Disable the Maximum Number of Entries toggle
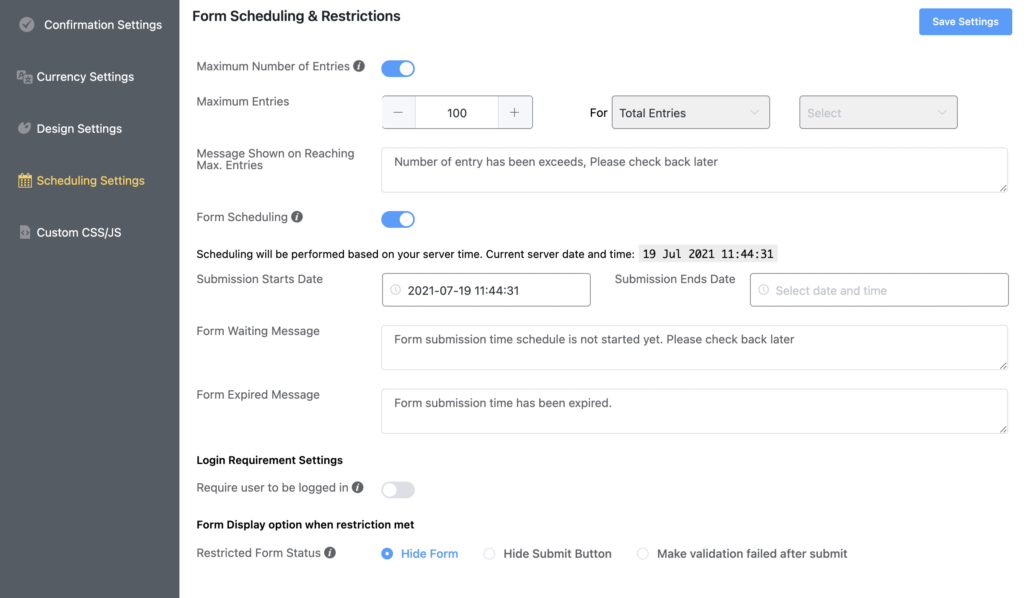The width and height of the screenshot is (1024, 598). click(x=398, y=69)
